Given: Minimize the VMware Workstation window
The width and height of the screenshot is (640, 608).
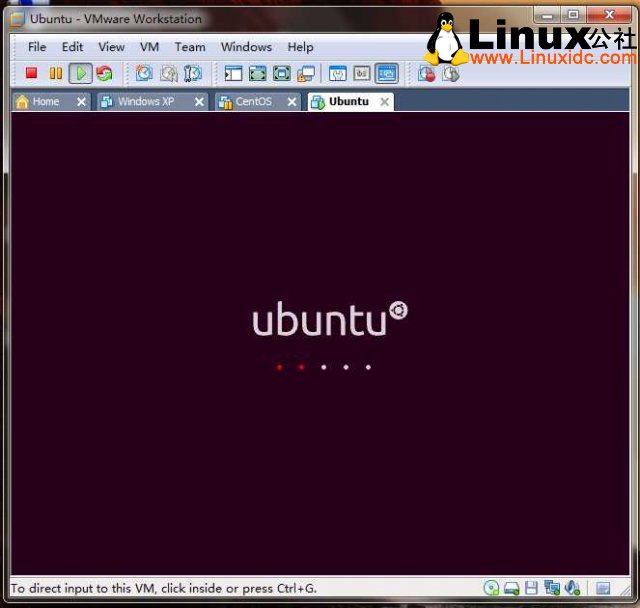Looking at the screenshot, I should pos(547,16).
